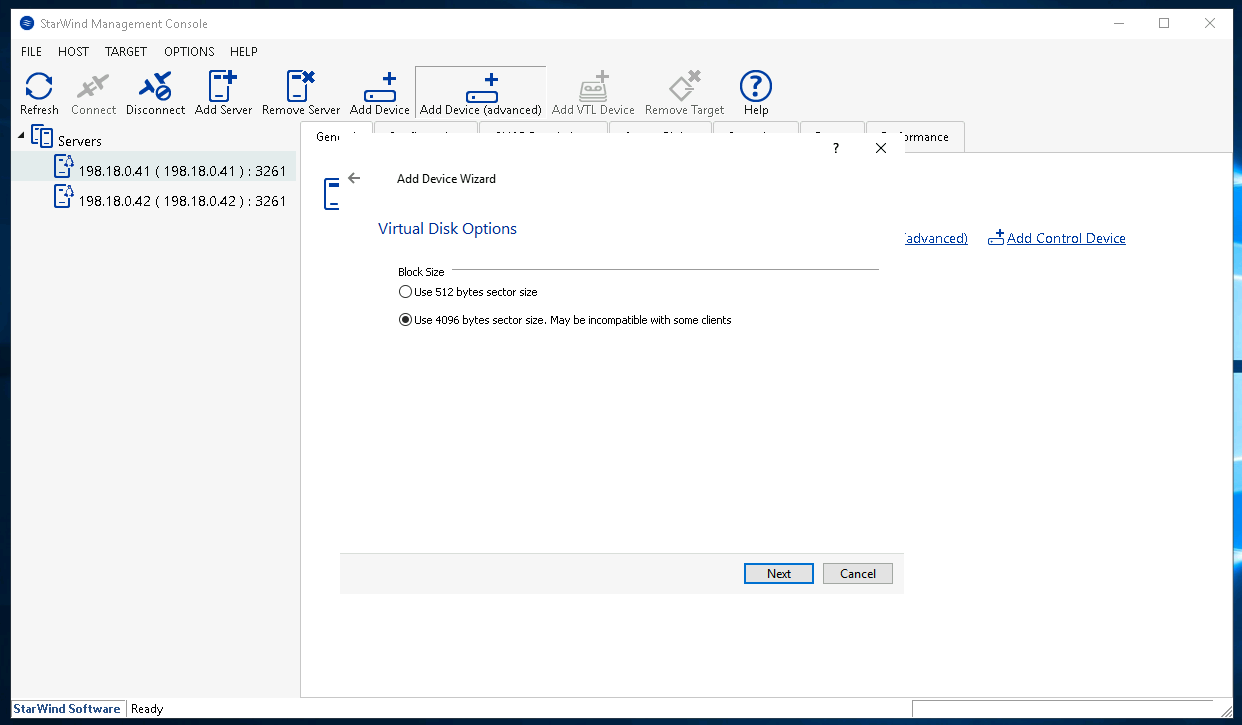Select 4096 bytes sector size option
Screen dimensions: 1242x725
coord(405,320)
